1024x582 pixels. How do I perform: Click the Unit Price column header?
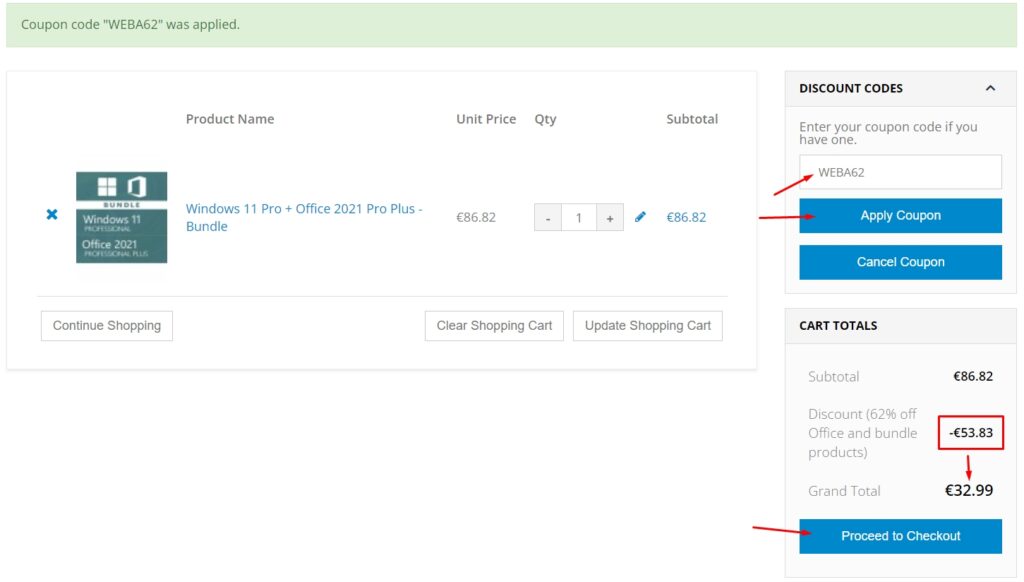pyautogui.click(x=486, y=119)
